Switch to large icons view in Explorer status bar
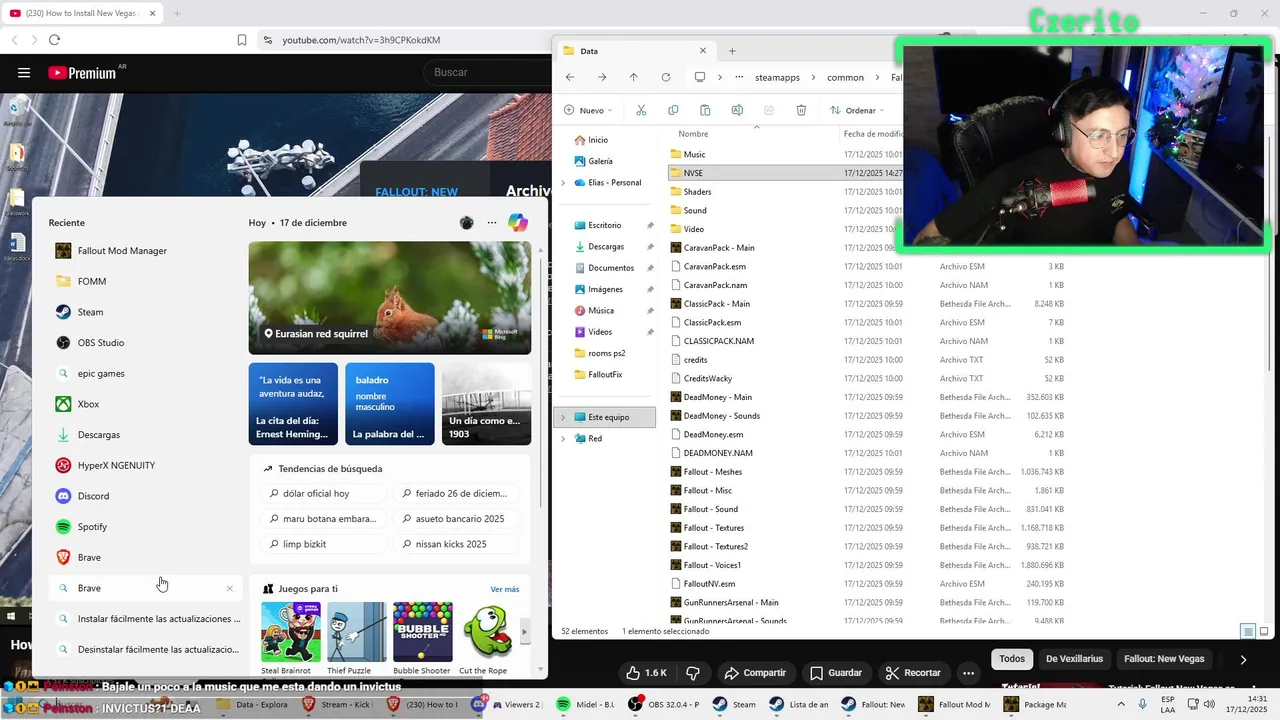The image size is (1280, 720). click(x=1264, y=631)
